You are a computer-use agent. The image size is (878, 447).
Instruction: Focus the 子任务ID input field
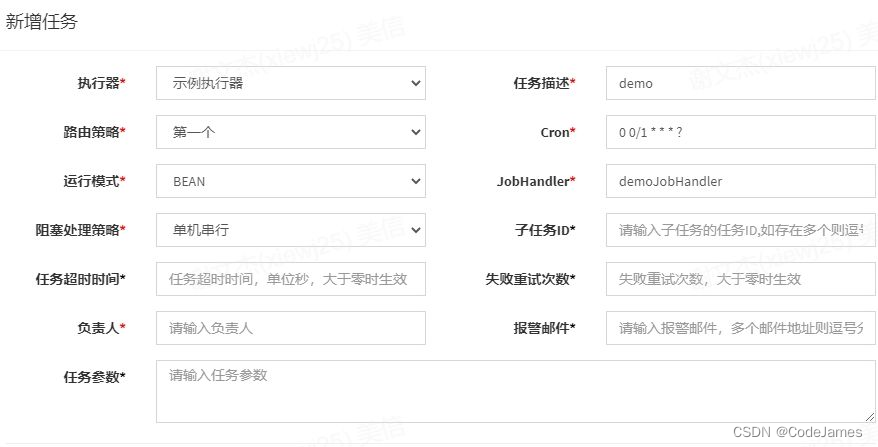[741, 230]
